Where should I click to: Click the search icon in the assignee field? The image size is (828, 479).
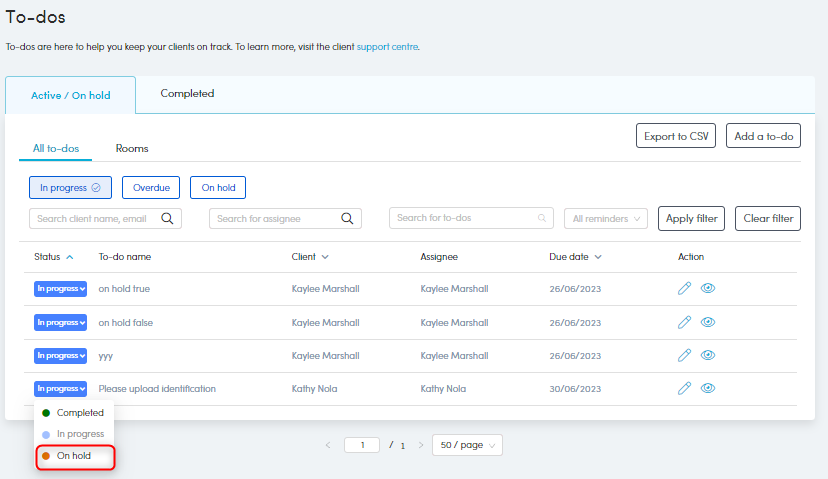[x=347, y=218]
